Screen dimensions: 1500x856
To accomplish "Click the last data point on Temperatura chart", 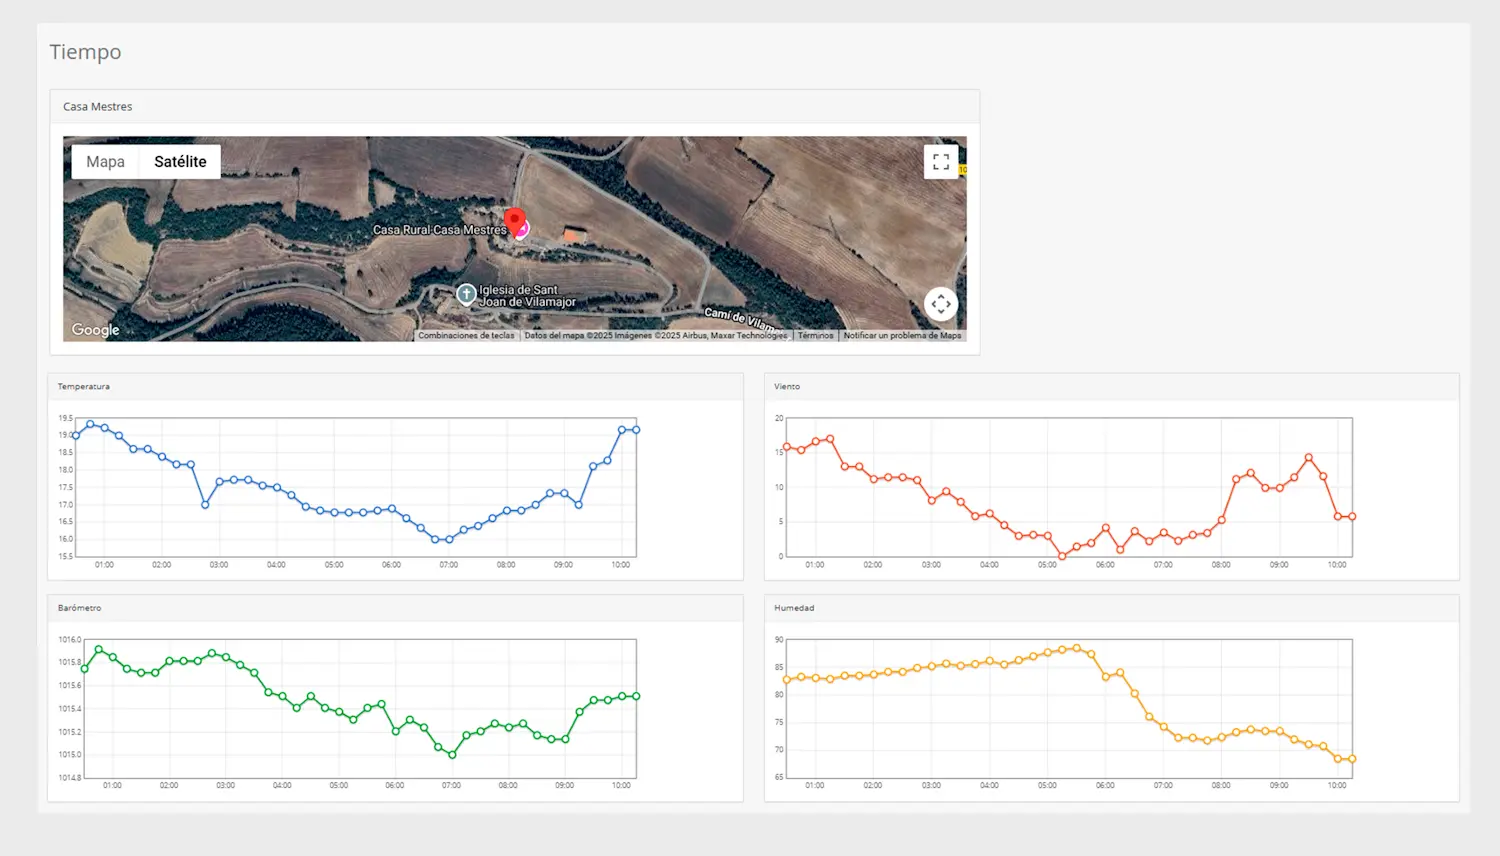I will pyautogui.click(x=636, y=430).
